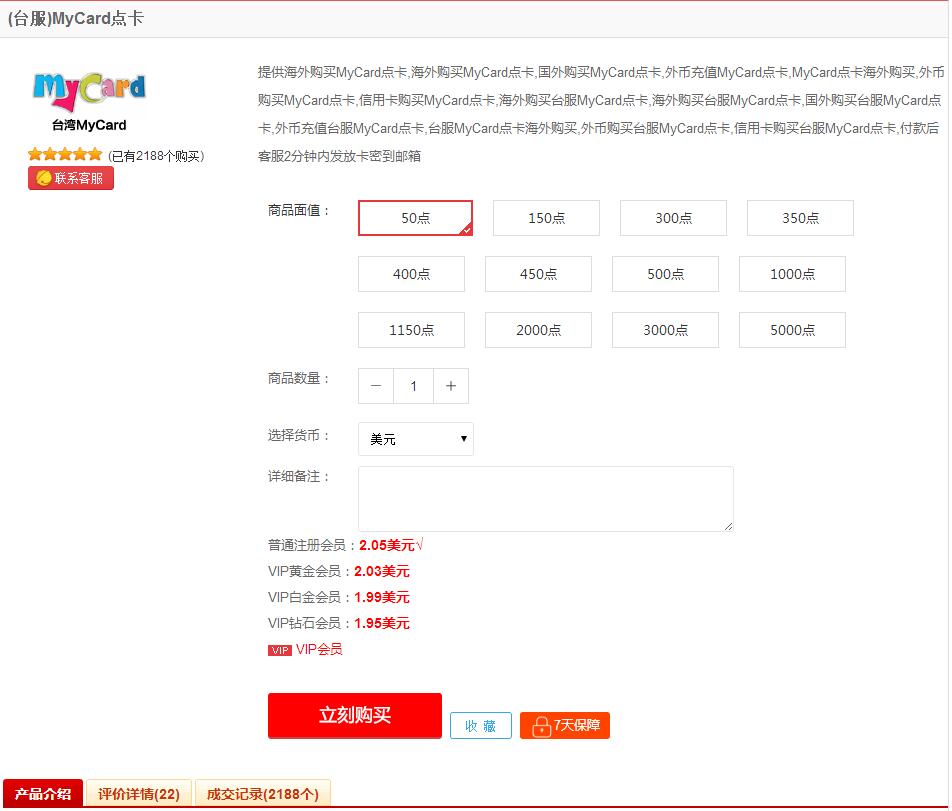952x811 pixels.
Task: Increase quantity with the plus button
Action: tap(451, 386)
